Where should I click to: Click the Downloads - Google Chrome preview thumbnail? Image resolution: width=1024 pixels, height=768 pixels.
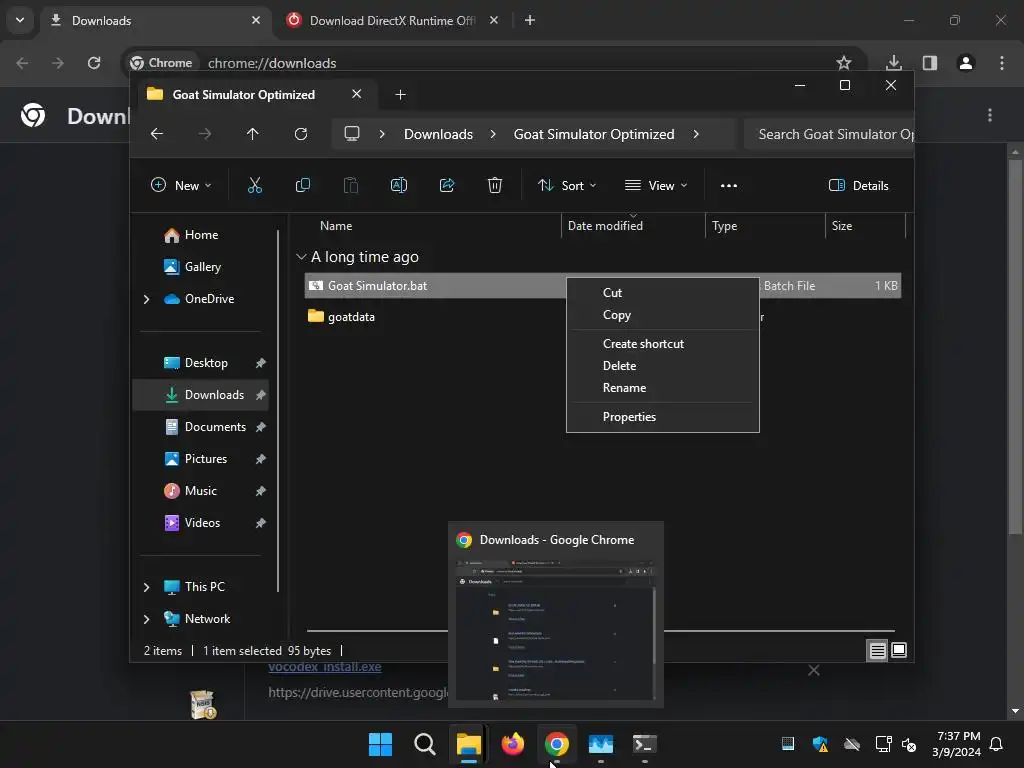point(556,630)
